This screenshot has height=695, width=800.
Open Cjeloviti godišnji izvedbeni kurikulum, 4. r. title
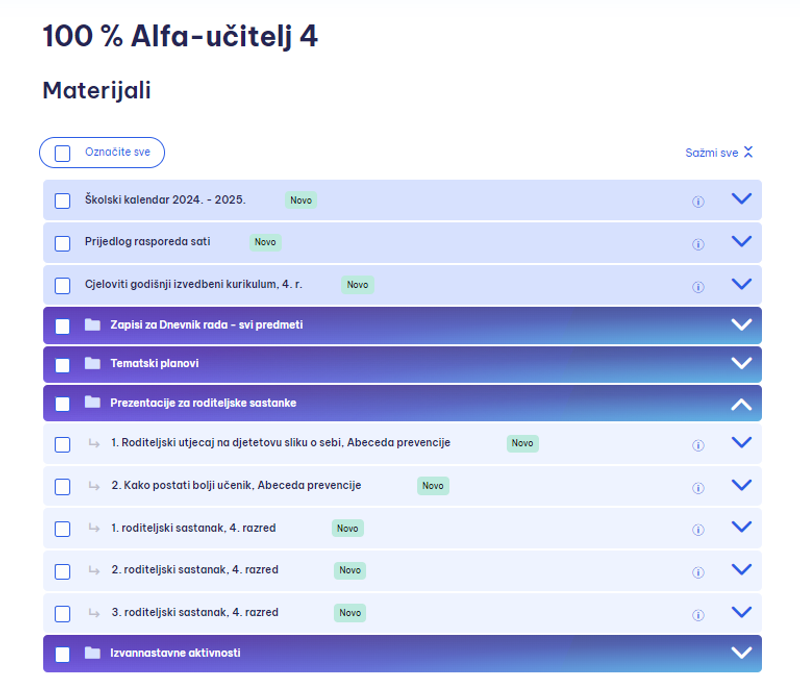coord(193,284)
